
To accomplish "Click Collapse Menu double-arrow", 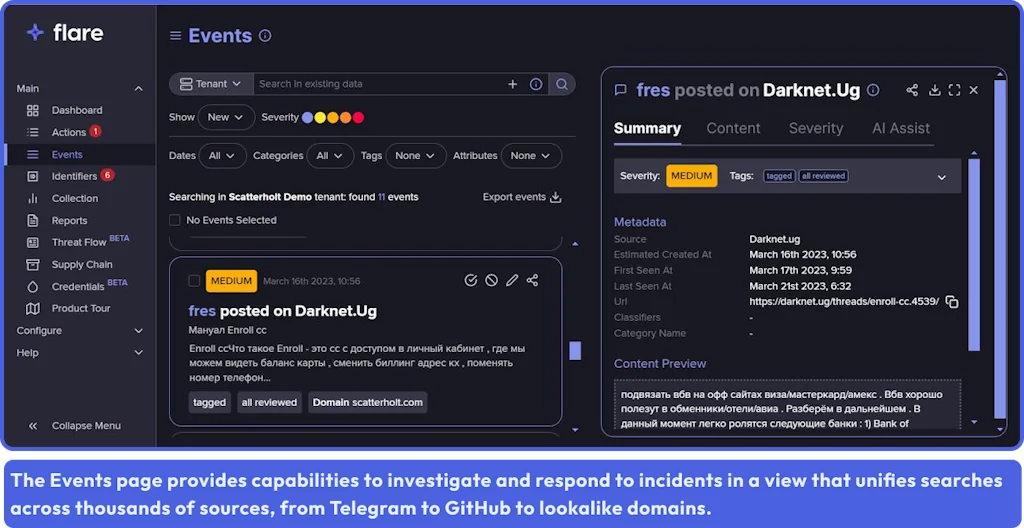I will 33,425.
